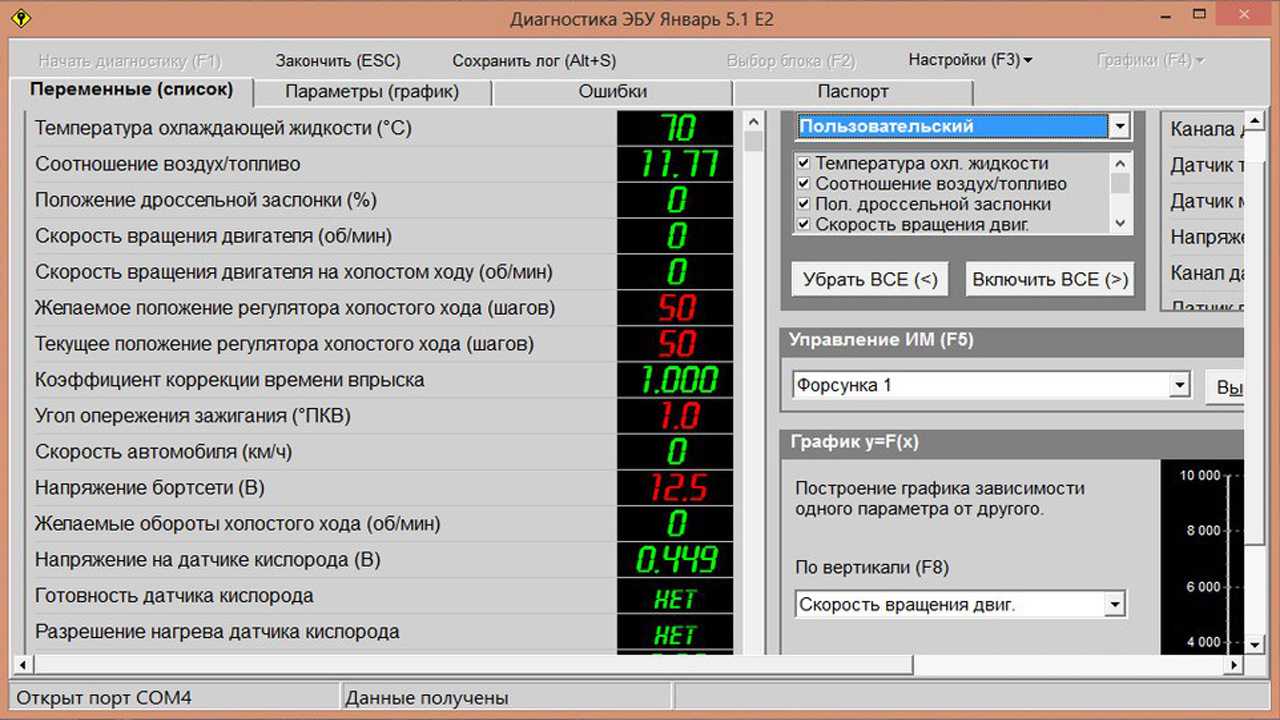Toggle Соотношение воздух/топливо checkbox
Screen dimensions: 1280x720
[802, 184]
